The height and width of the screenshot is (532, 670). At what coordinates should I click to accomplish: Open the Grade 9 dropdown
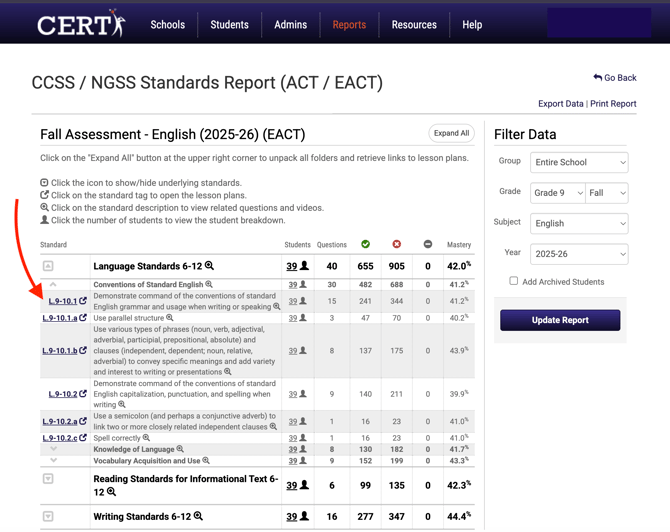point(558,193)
